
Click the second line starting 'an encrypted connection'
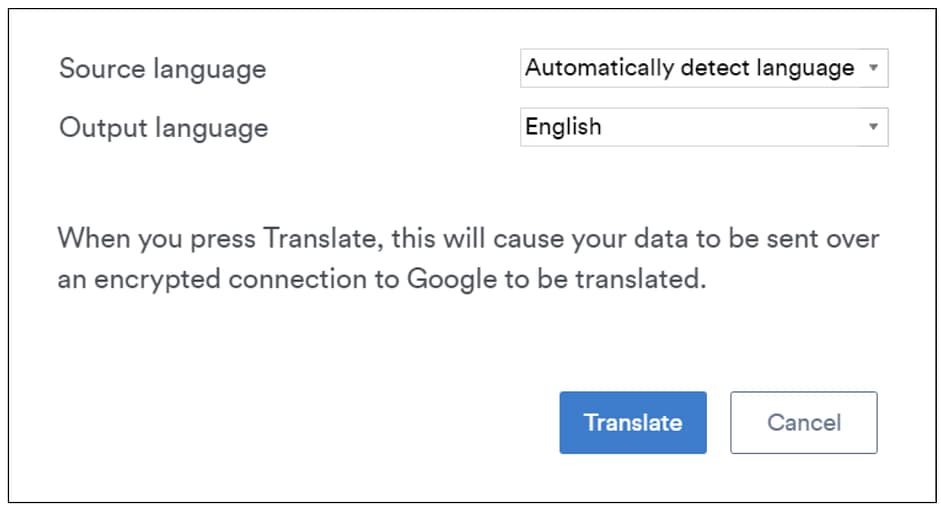[380, 280]
